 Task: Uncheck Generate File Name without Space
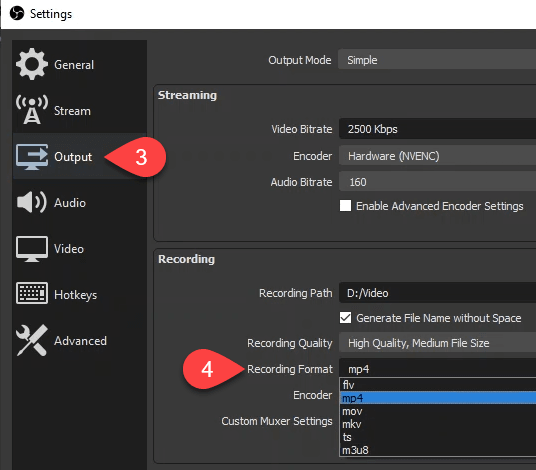[345, 318]
